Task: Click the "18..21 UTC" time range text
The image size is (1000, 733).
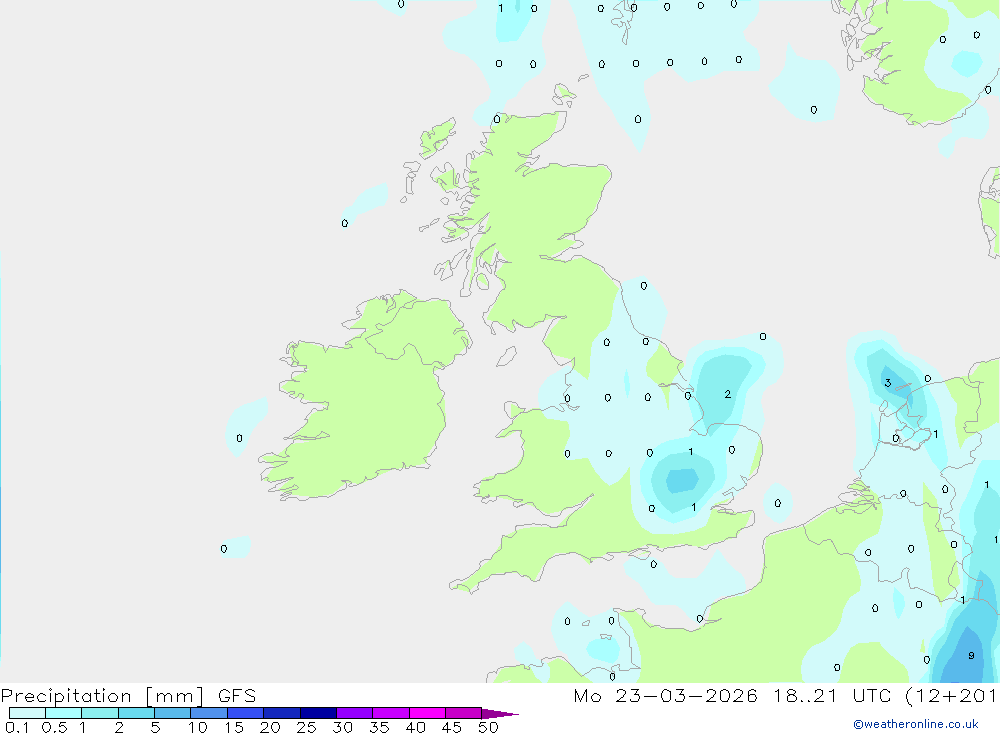Action: point(832,696)
